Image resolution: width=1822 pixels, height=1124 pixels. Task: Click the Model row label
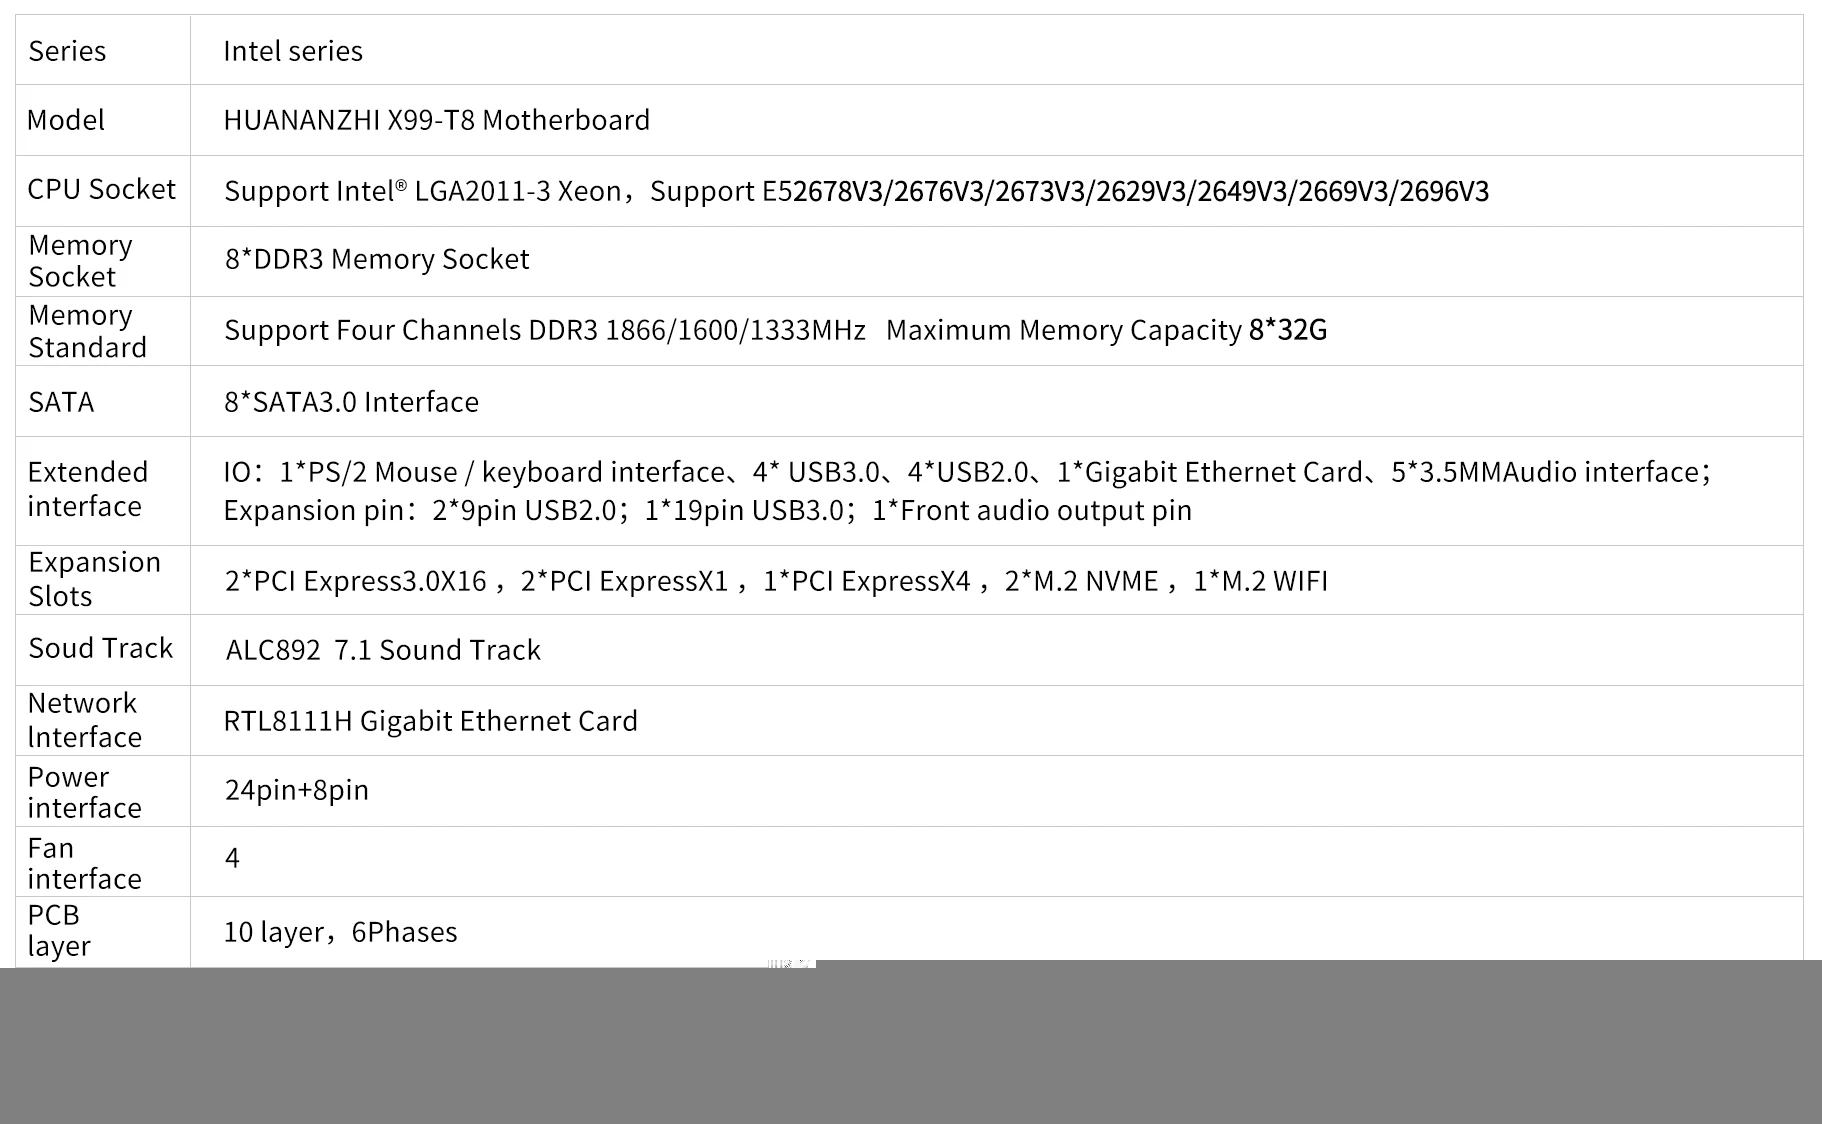66,120
